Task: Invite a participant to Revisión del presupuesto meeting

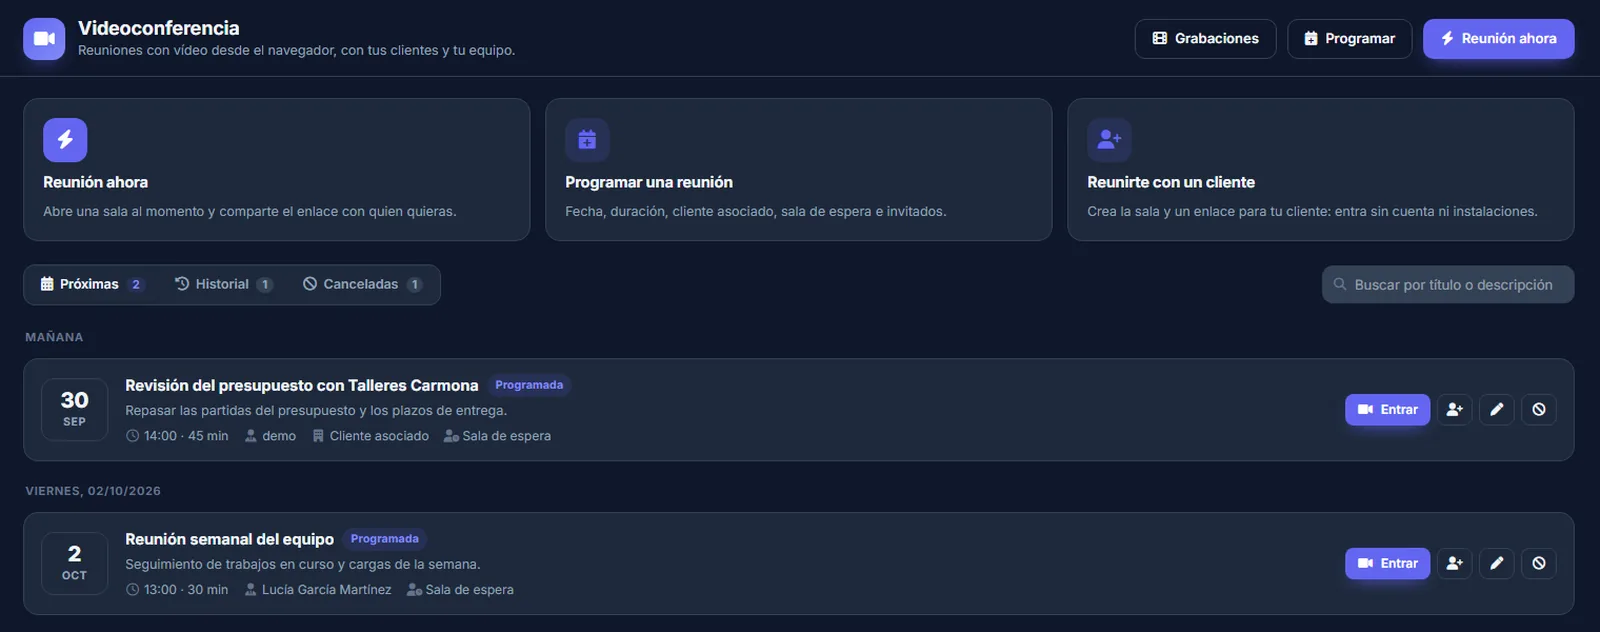Action: (x=1455, y=409)
